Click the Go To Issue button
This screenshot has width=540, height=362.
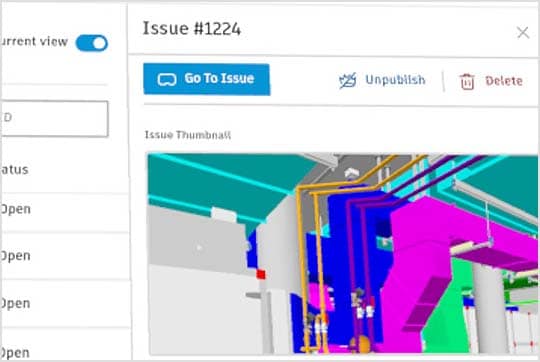coord(207,79)
